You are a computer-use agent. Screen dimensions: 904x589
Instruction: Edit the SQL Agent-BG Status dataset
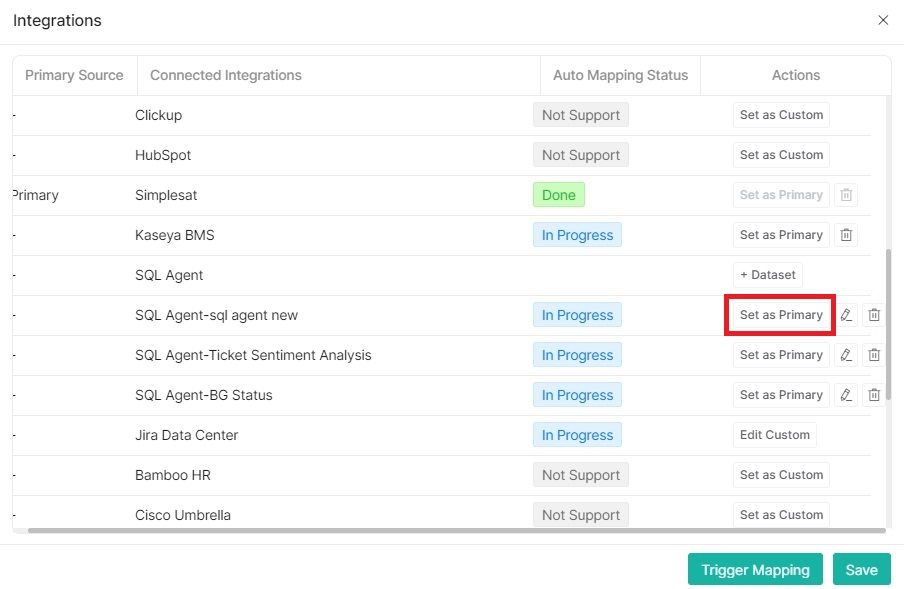[x=846, y=394]
